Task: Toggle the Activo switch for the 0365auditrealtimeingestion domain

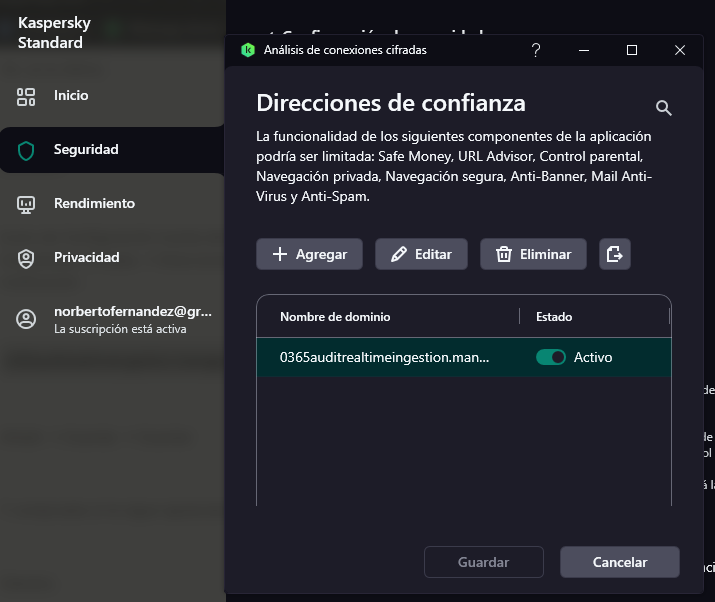Action: (x=550, y=357)
